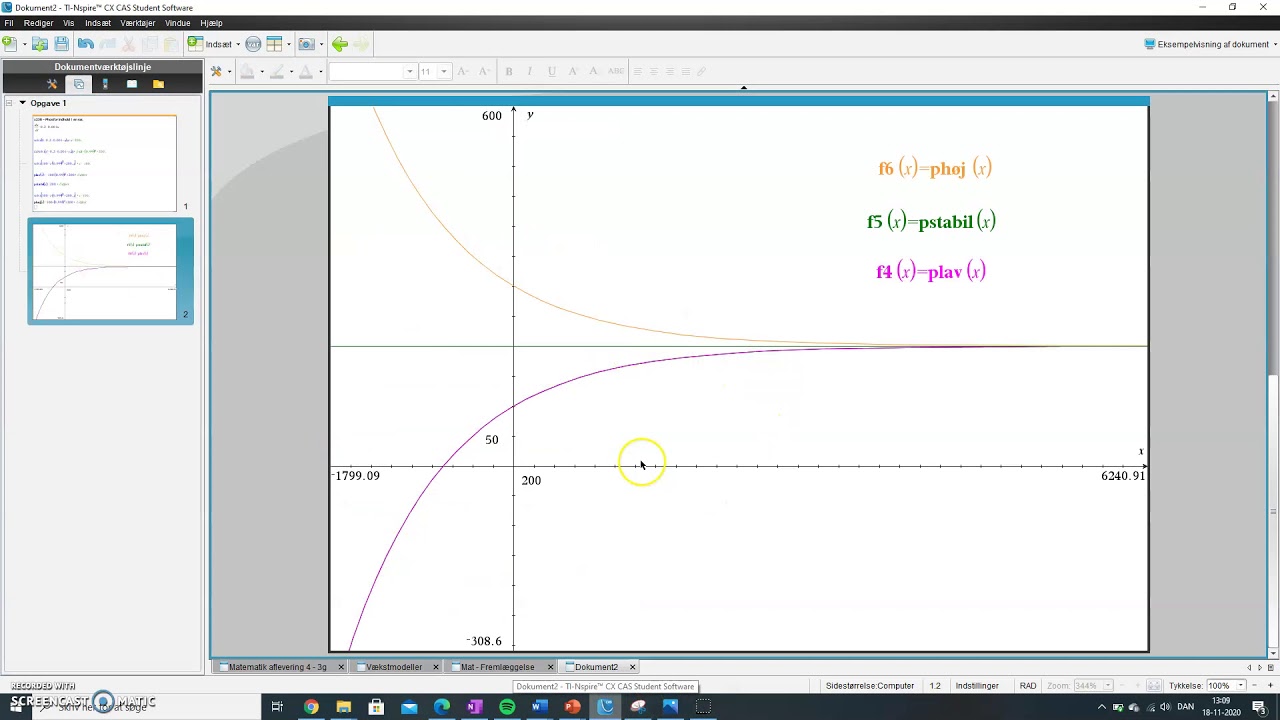The image size is (1280, 720).
Task: Open Microsoft Edge from the taskbar
Action: (x=442, y=707)
